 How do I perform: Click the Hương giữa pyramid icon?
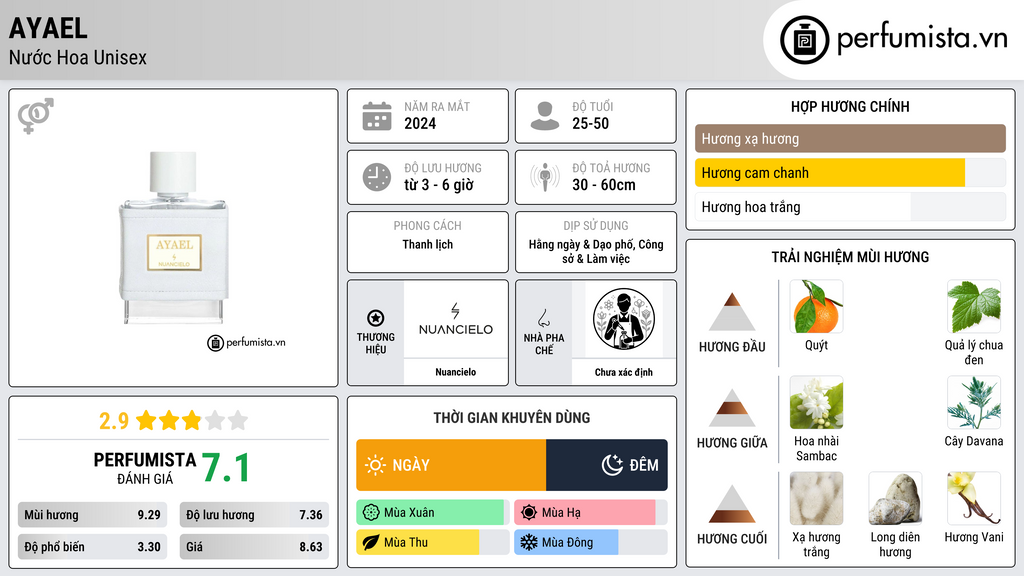coord(732,408)
